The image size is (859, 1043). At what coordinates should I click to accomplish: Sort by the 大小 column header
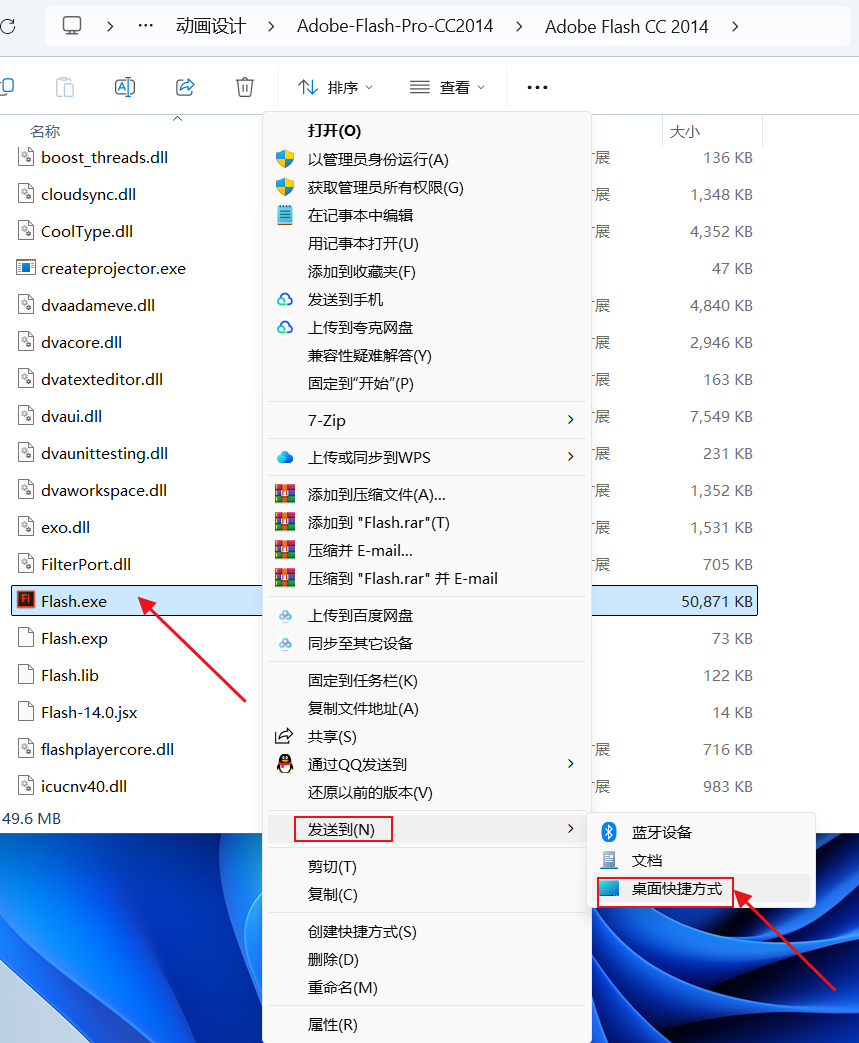[685, 132]
